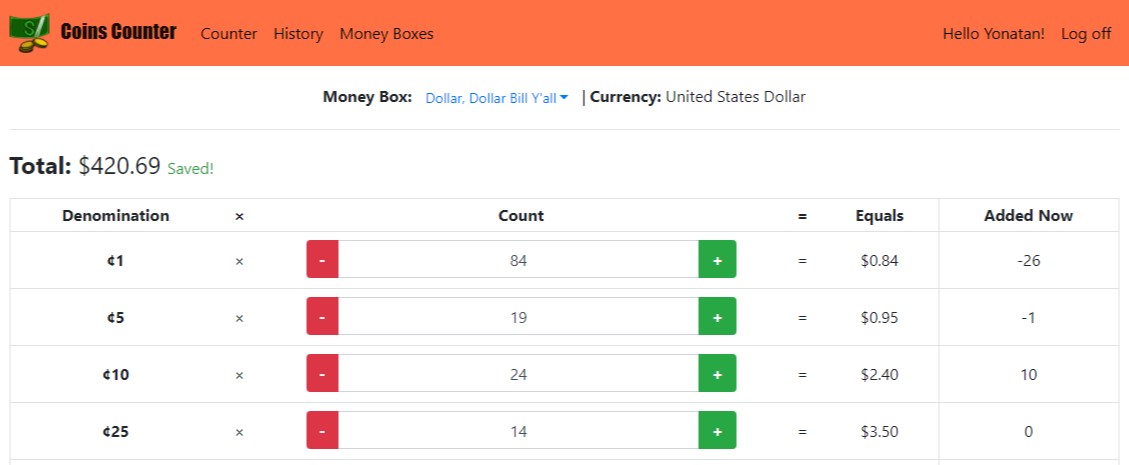The image size is (1129, 465).
Task: Focus the ¢1 count input field
Action: 518,261
